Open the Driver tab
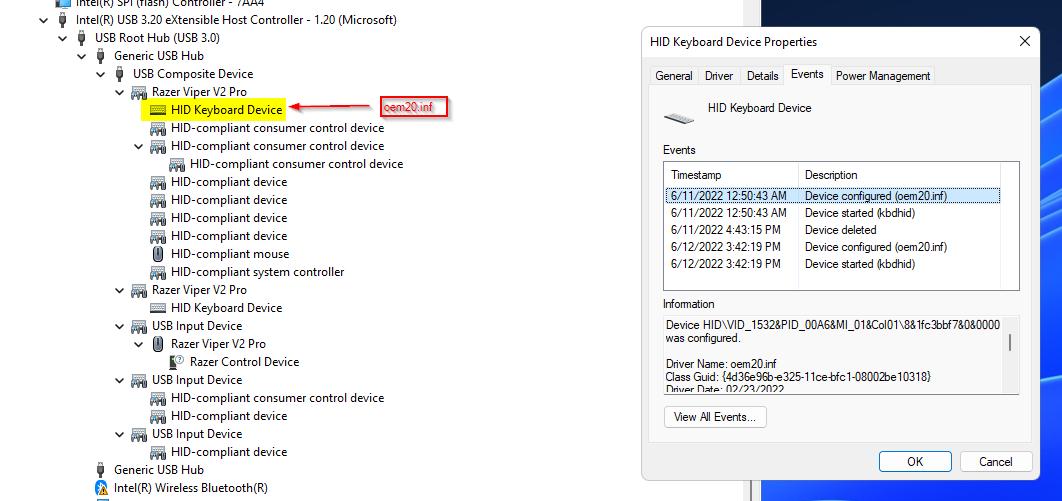Screen dimensions: 1062x501 click(x=719, y=76)
